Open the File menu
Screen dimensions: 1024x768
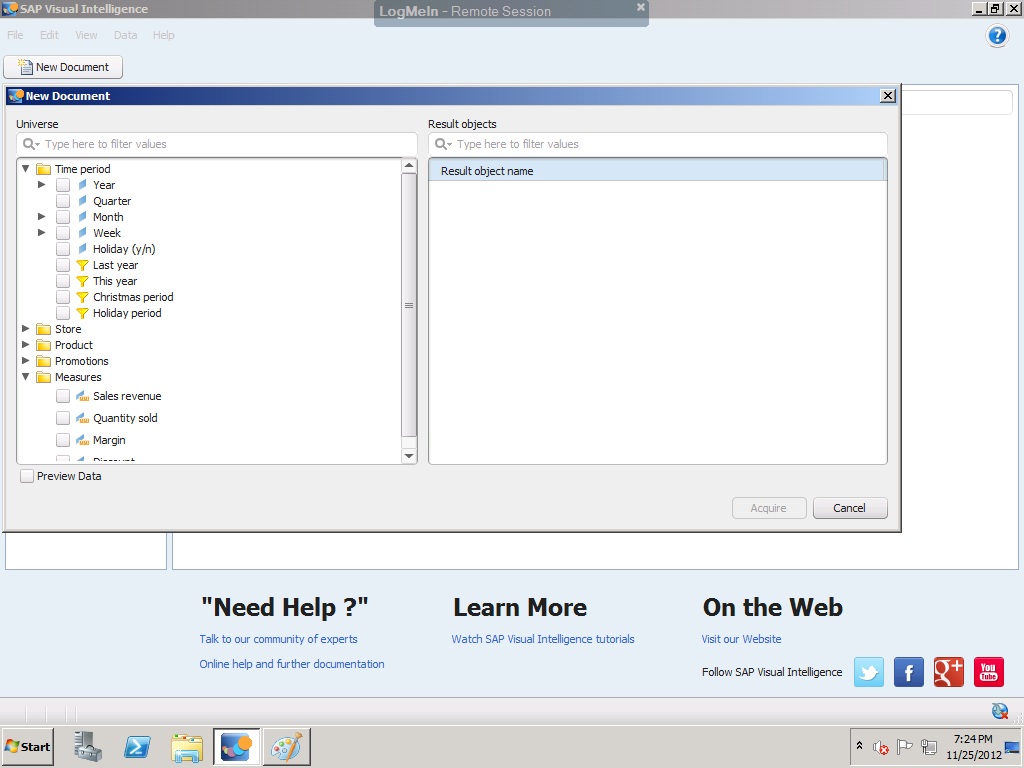pyautogui.click(x=15, y=35)
